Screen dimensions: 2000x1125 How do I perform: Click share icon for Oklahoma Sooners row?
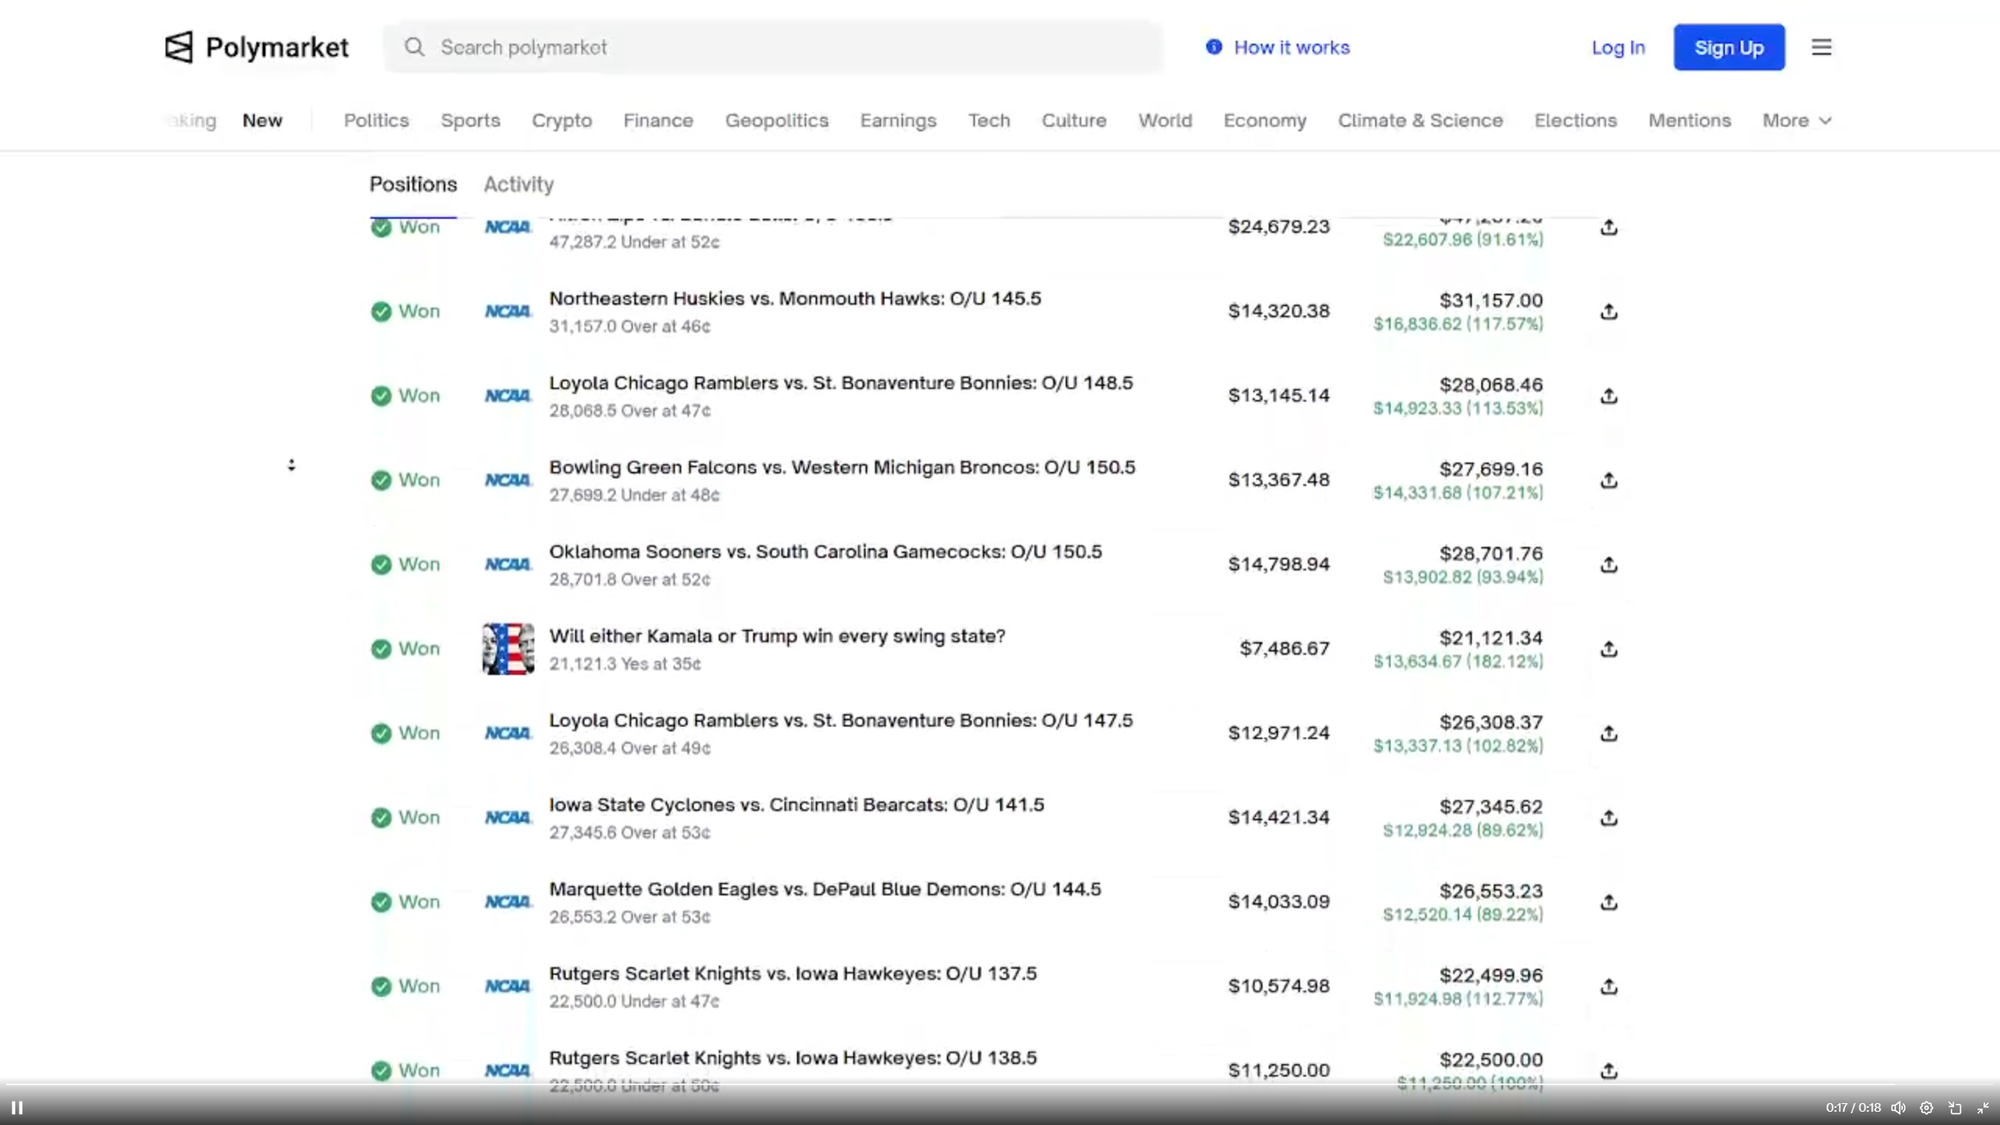click(1608, 565)
